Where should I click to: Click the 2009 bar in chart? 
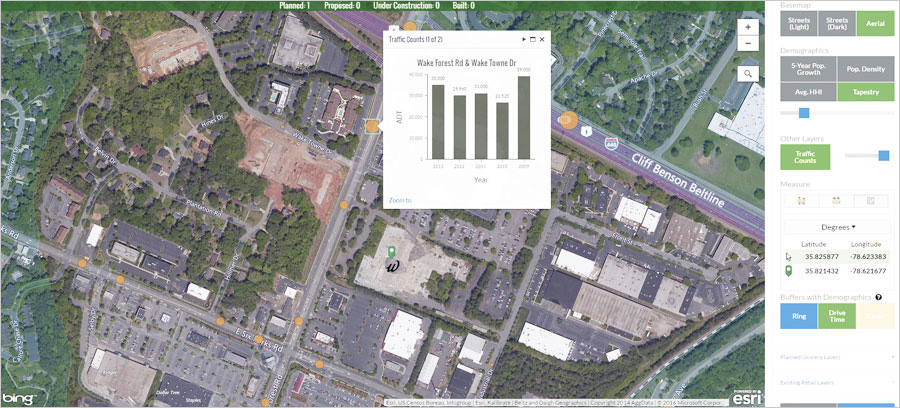(523, 117)
